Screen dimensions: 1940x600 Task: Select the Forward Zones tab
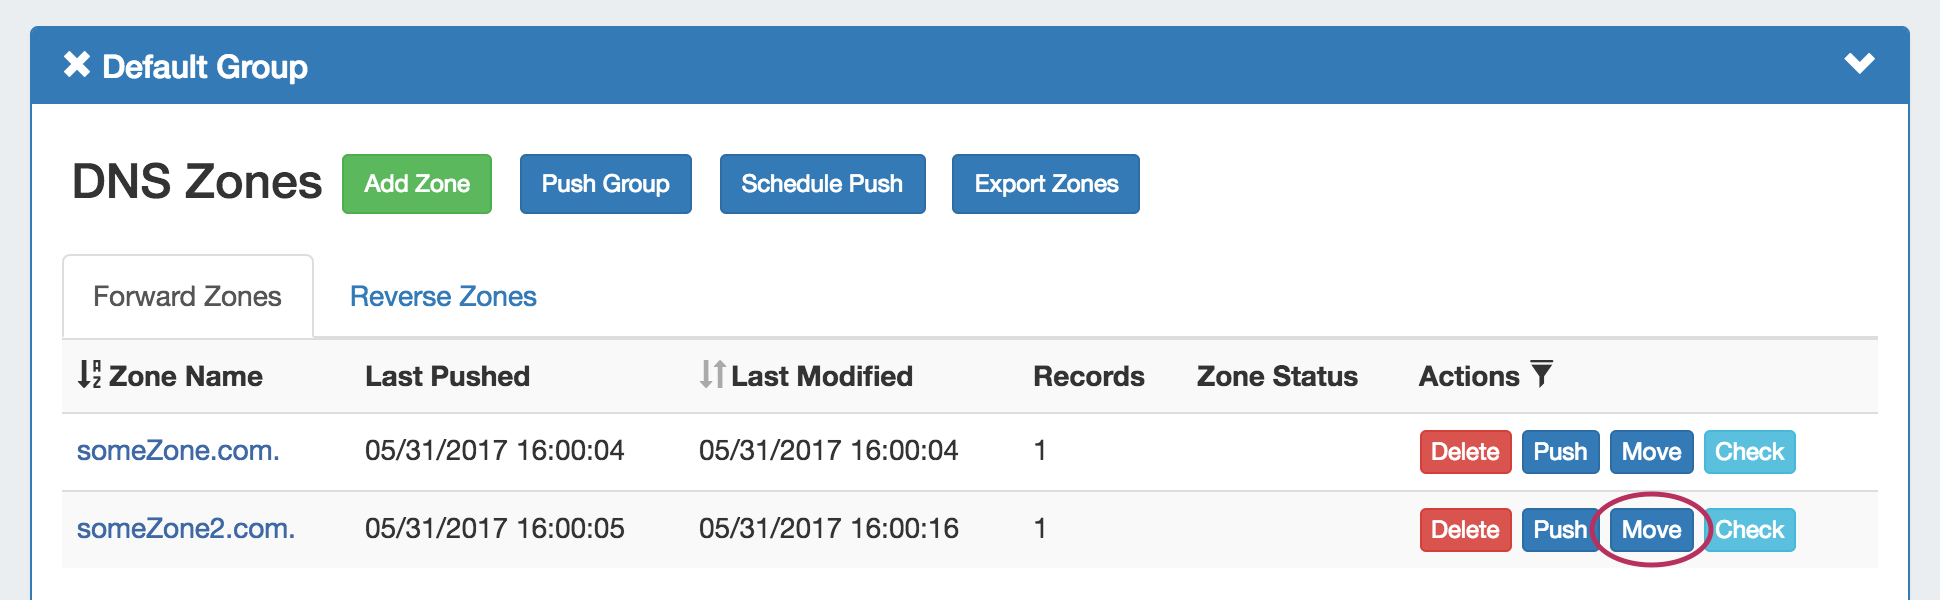(187, 297)
